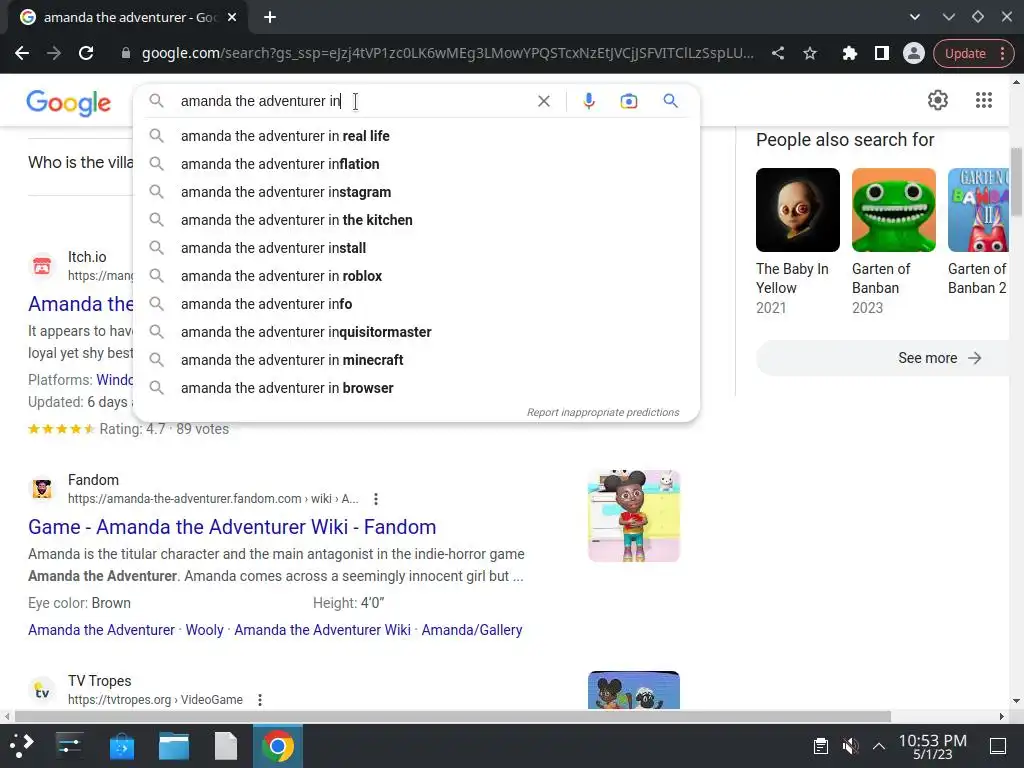This screenshot has height=768, width=1024.
Task: Bookmark this page with the star
Action: 810,54
